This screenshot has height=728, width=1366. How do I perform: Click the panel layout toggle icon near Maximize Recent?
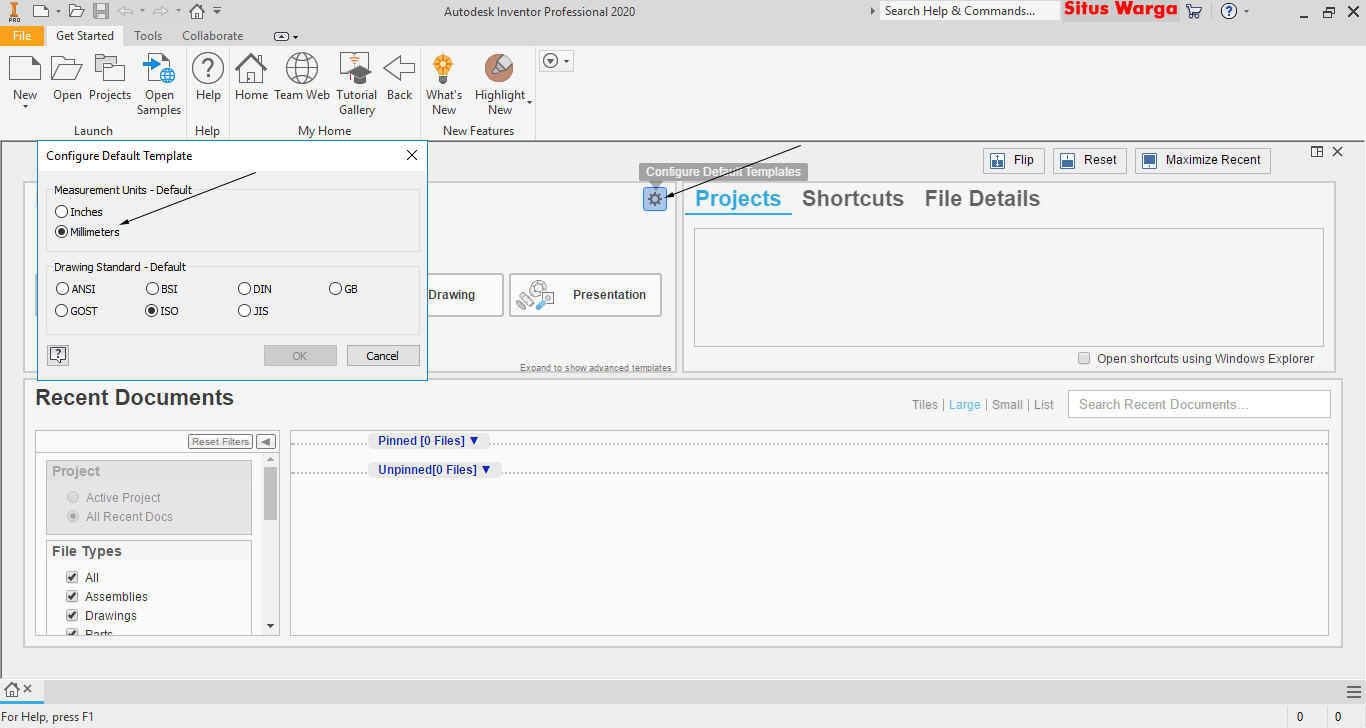pyautogui.click(x=1317, y=152)
